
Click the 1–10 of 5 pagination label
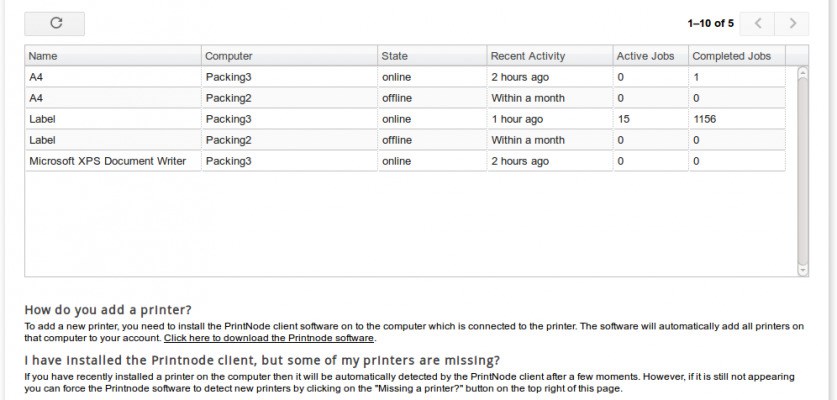(x=710, y=23)
